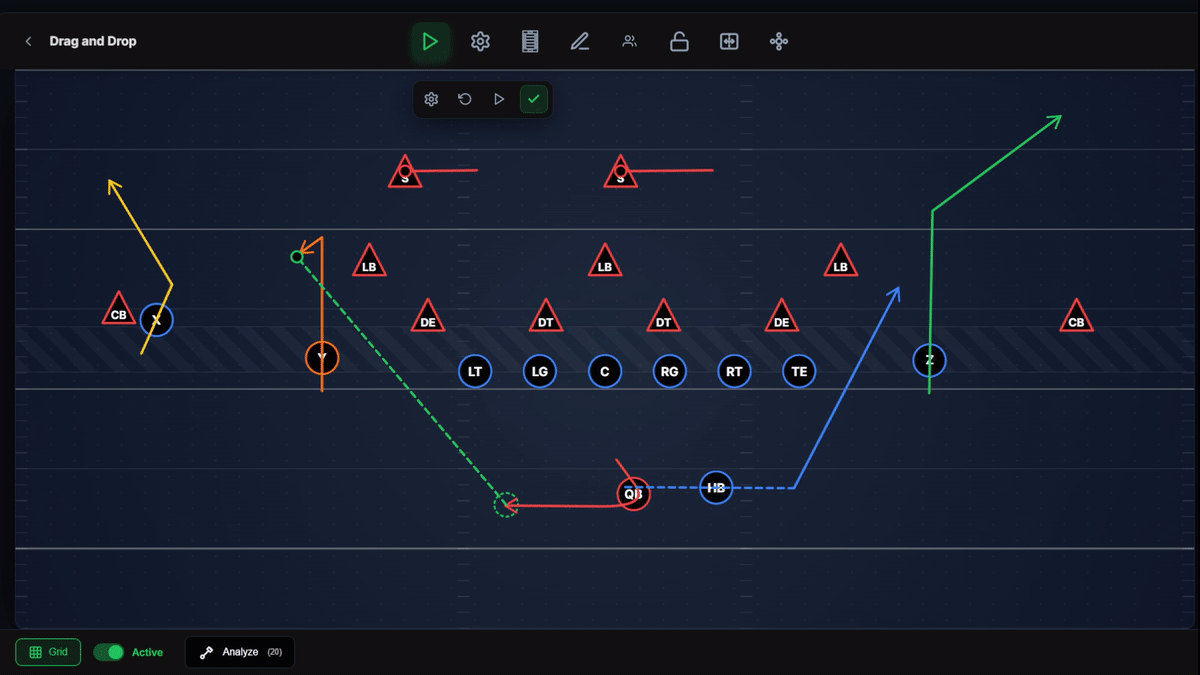This screenshot has height=675, width=1200.
Task: Select the LB defender above the center
Action: click(x=605, y=263)
